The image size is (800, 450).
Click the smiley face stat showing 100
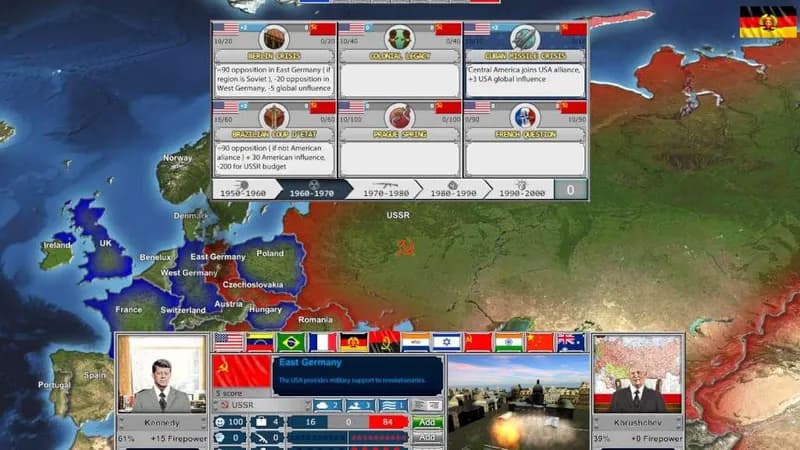(x=230, y=422)
